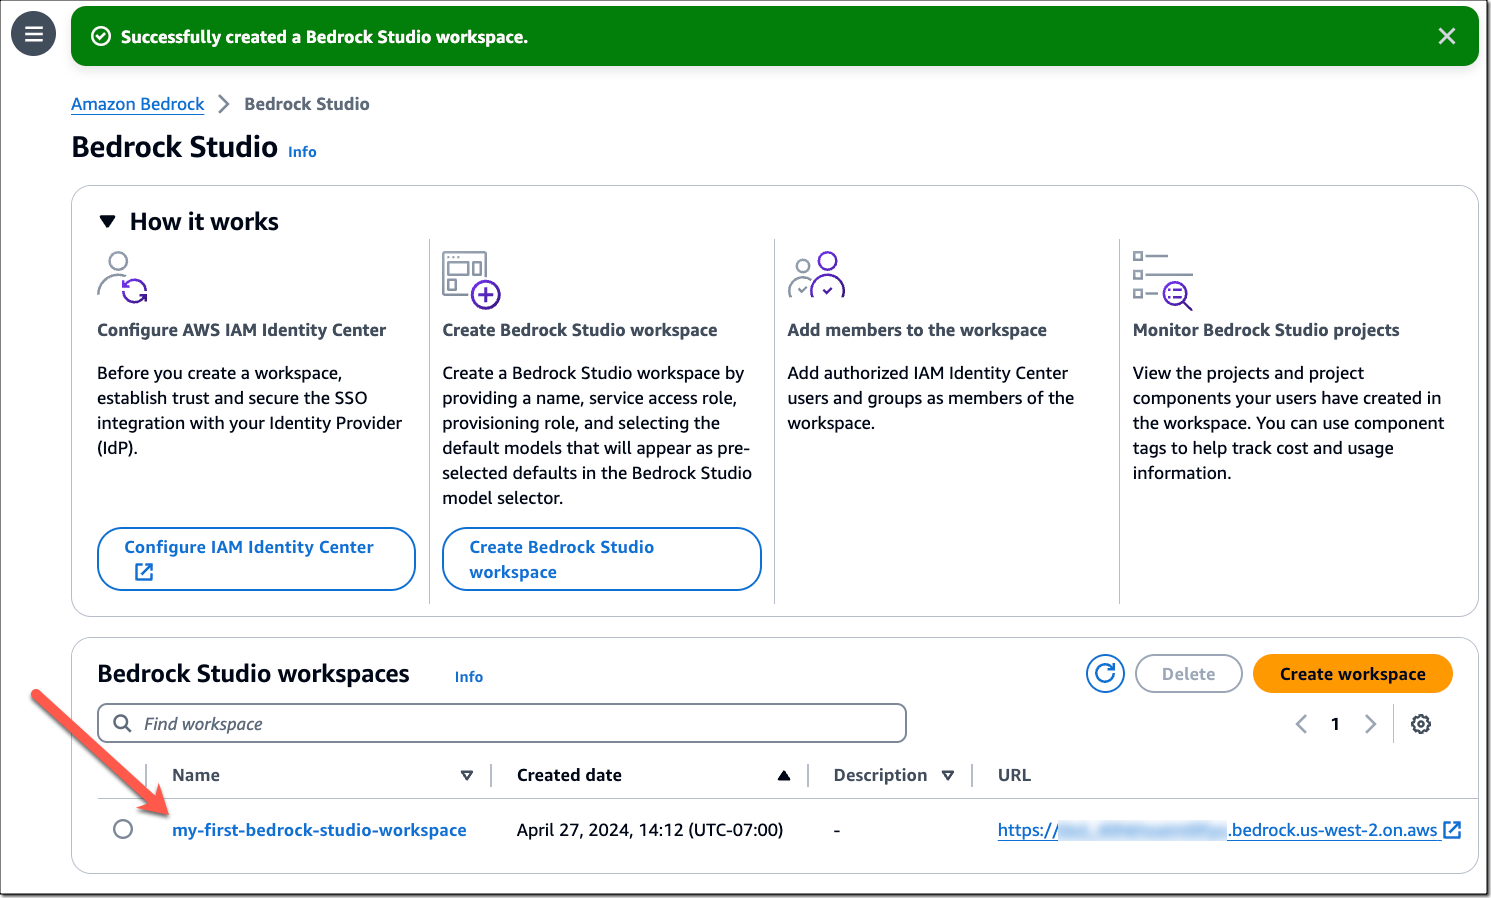The image size is (1491, 898).
Task: Select page 1 in pagination
Action: [1335, 724]
